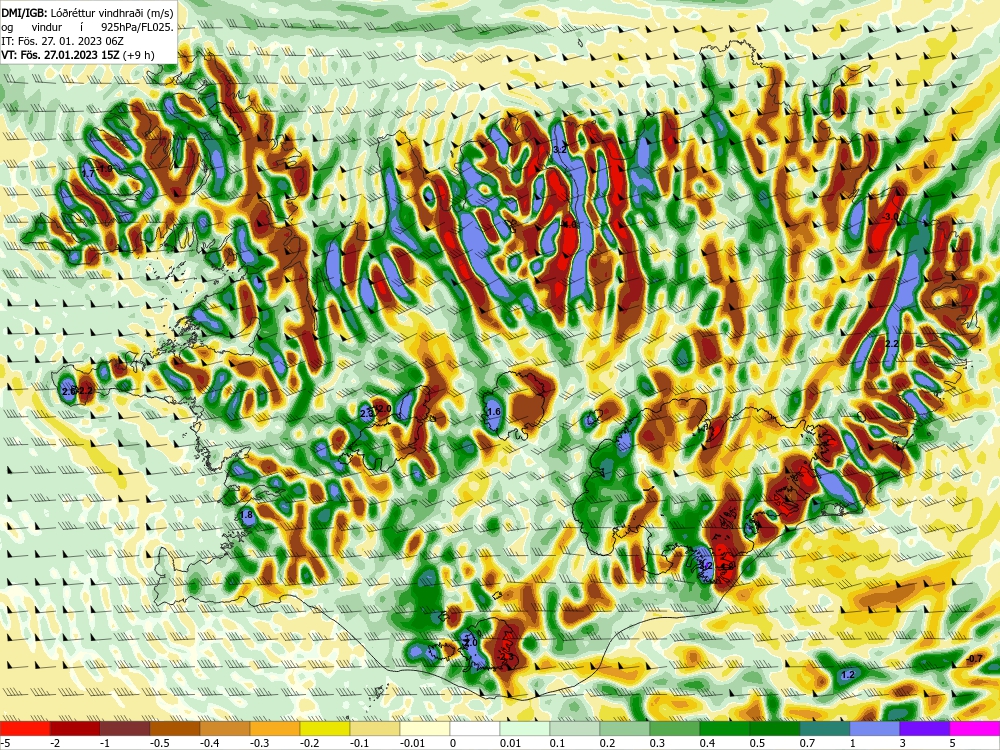The image size is (1000, 750).
Task: Select the '1.7' value label on the map
Action: (89, 173)
